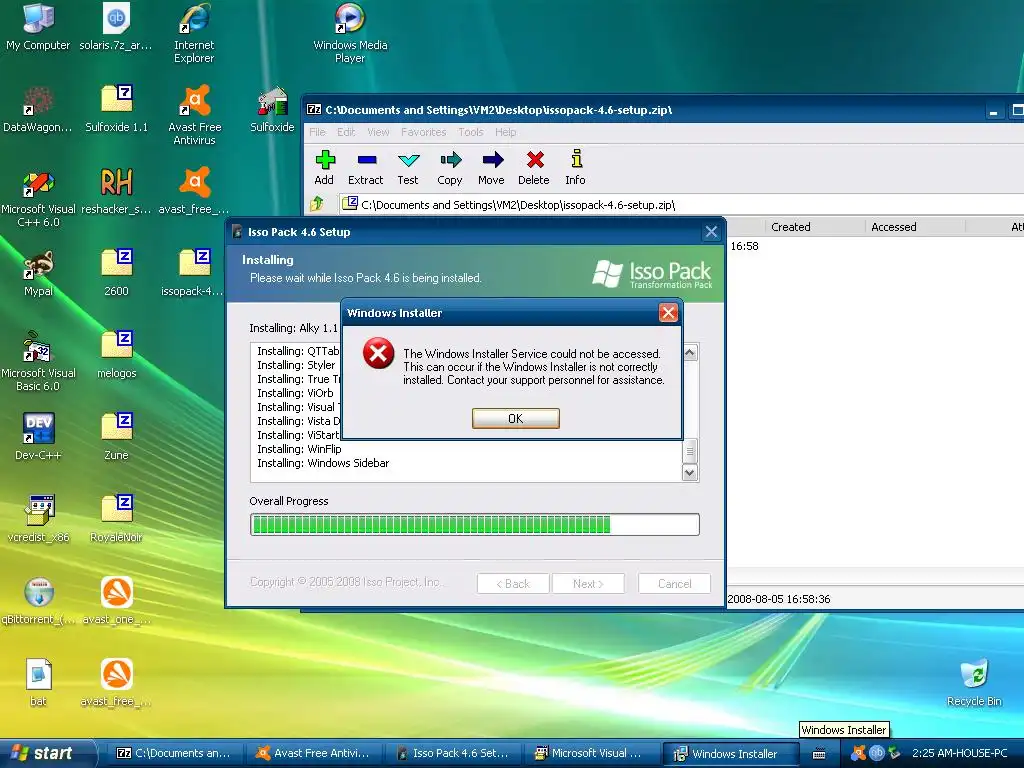Click the Delete toolbar icon
The height and width of the screenshot is (768, 1024).
click(x=534, y=168)
